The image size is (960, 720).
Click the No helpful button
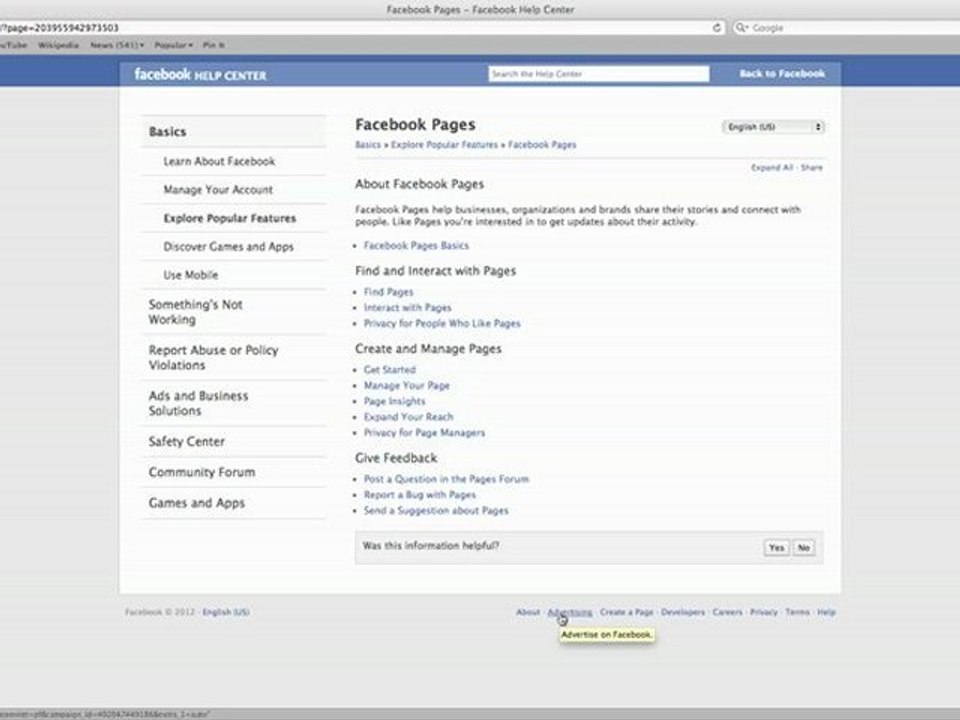(x=803, y=547)
